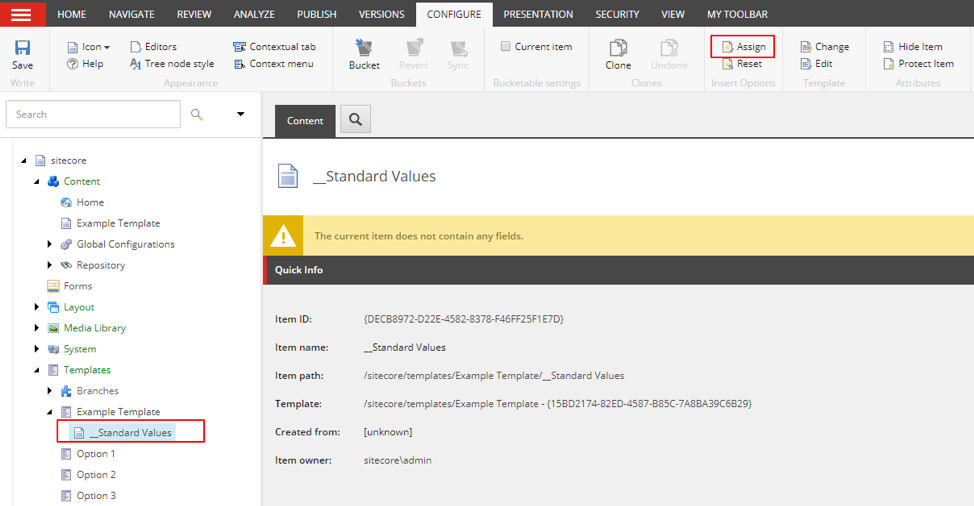974x506 pixels.
Task: Click Assign insert options icon
Action: (728, 47)
